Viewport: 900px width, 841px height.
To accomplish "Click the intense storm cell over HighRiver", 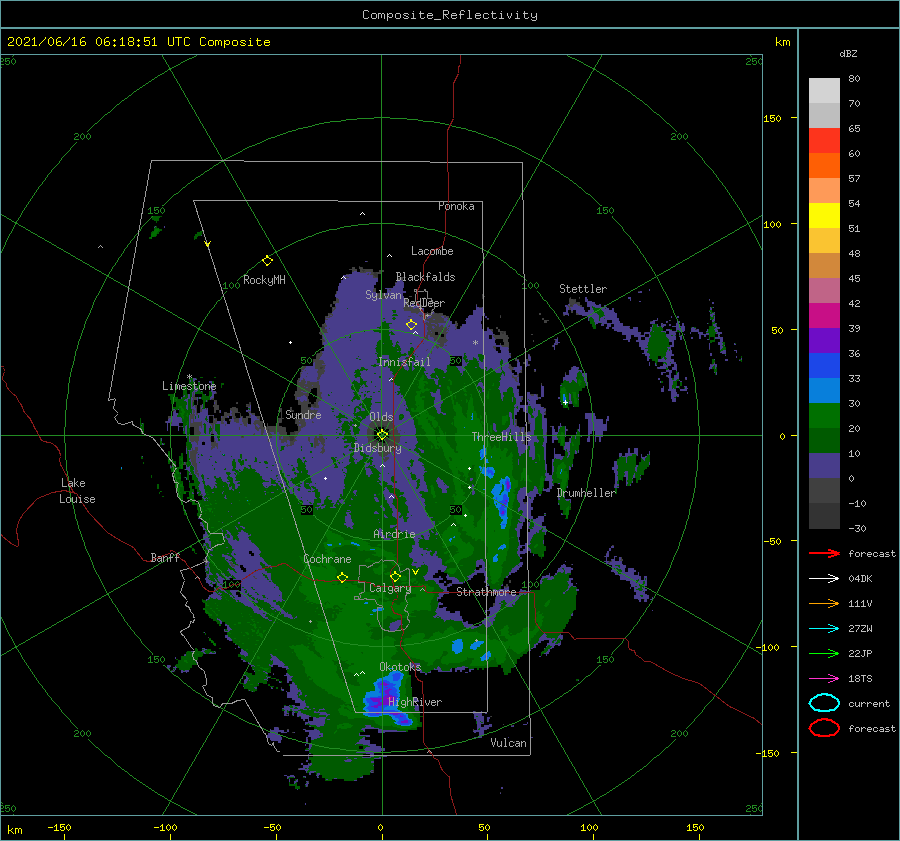I will 386,696.
